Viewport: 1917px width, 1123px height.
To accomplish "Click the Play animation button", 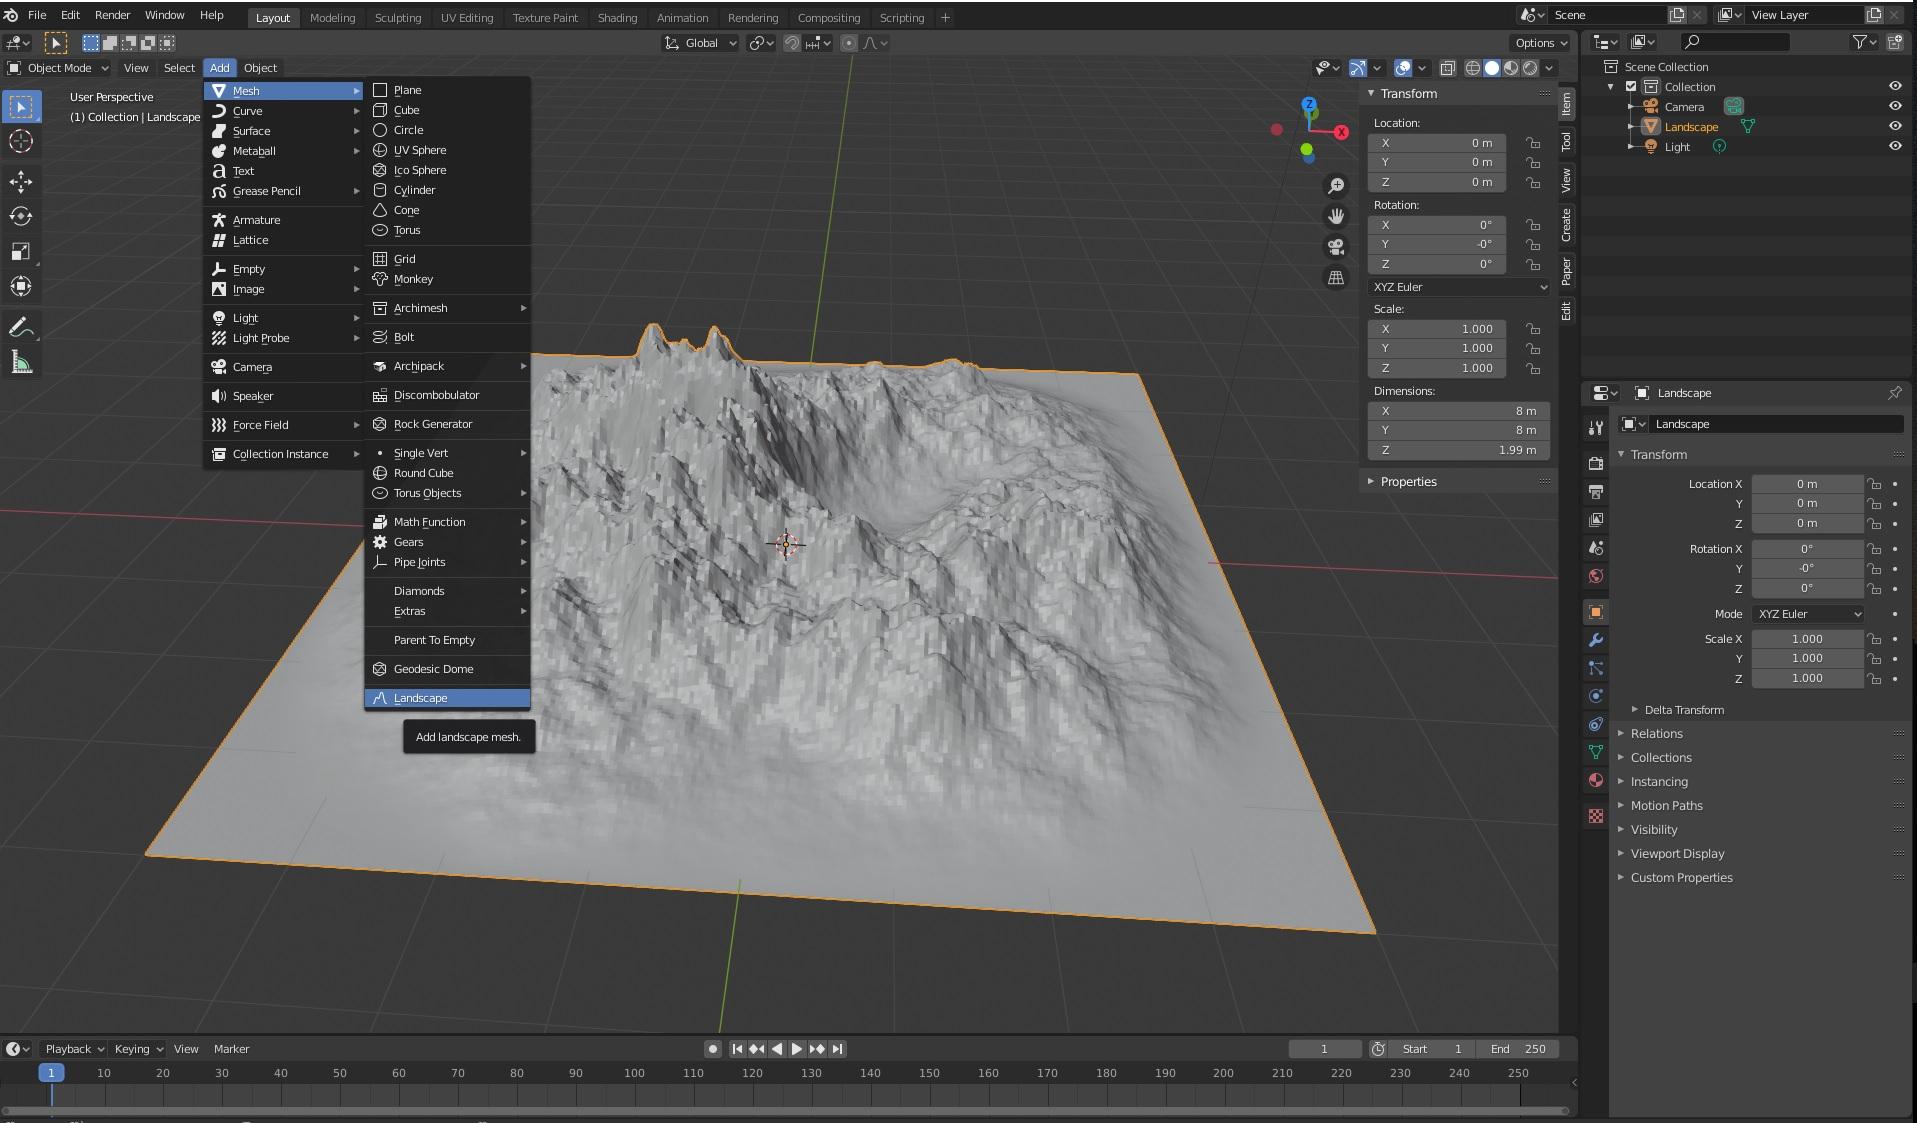I will tap(797, 1049).
